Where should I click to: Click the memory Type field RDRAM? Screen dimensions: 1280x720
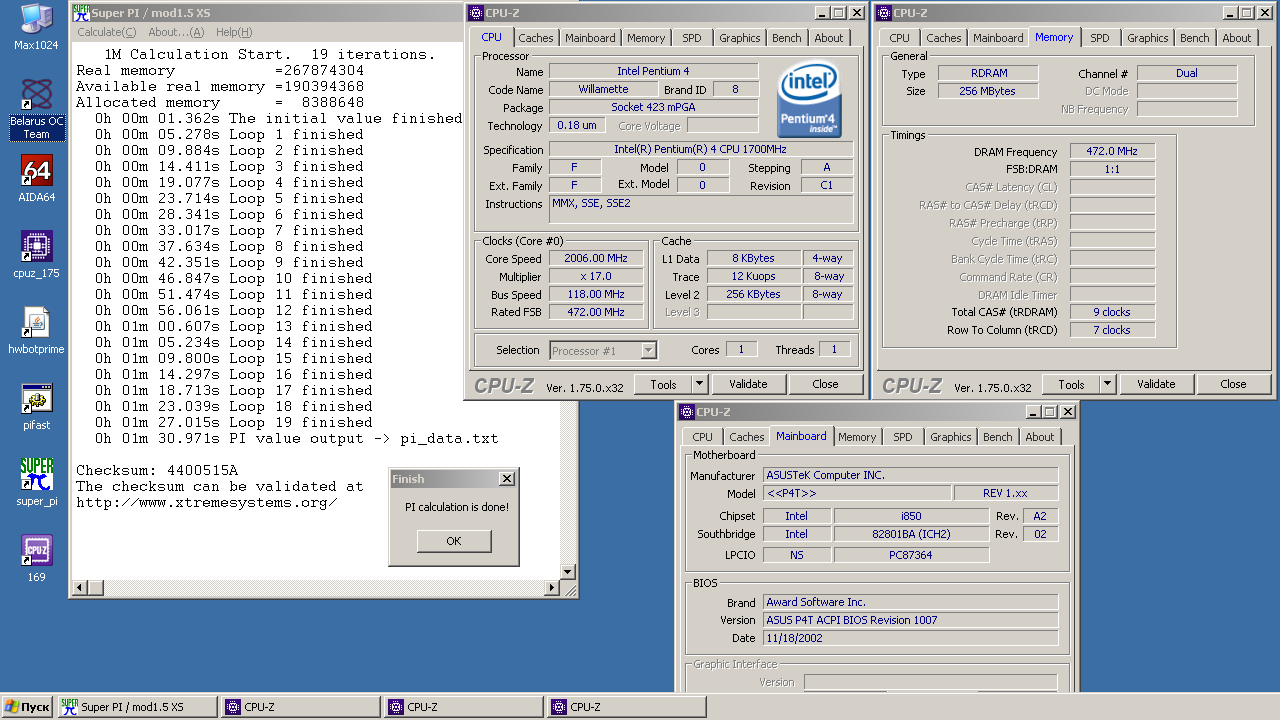click(989, 73)
